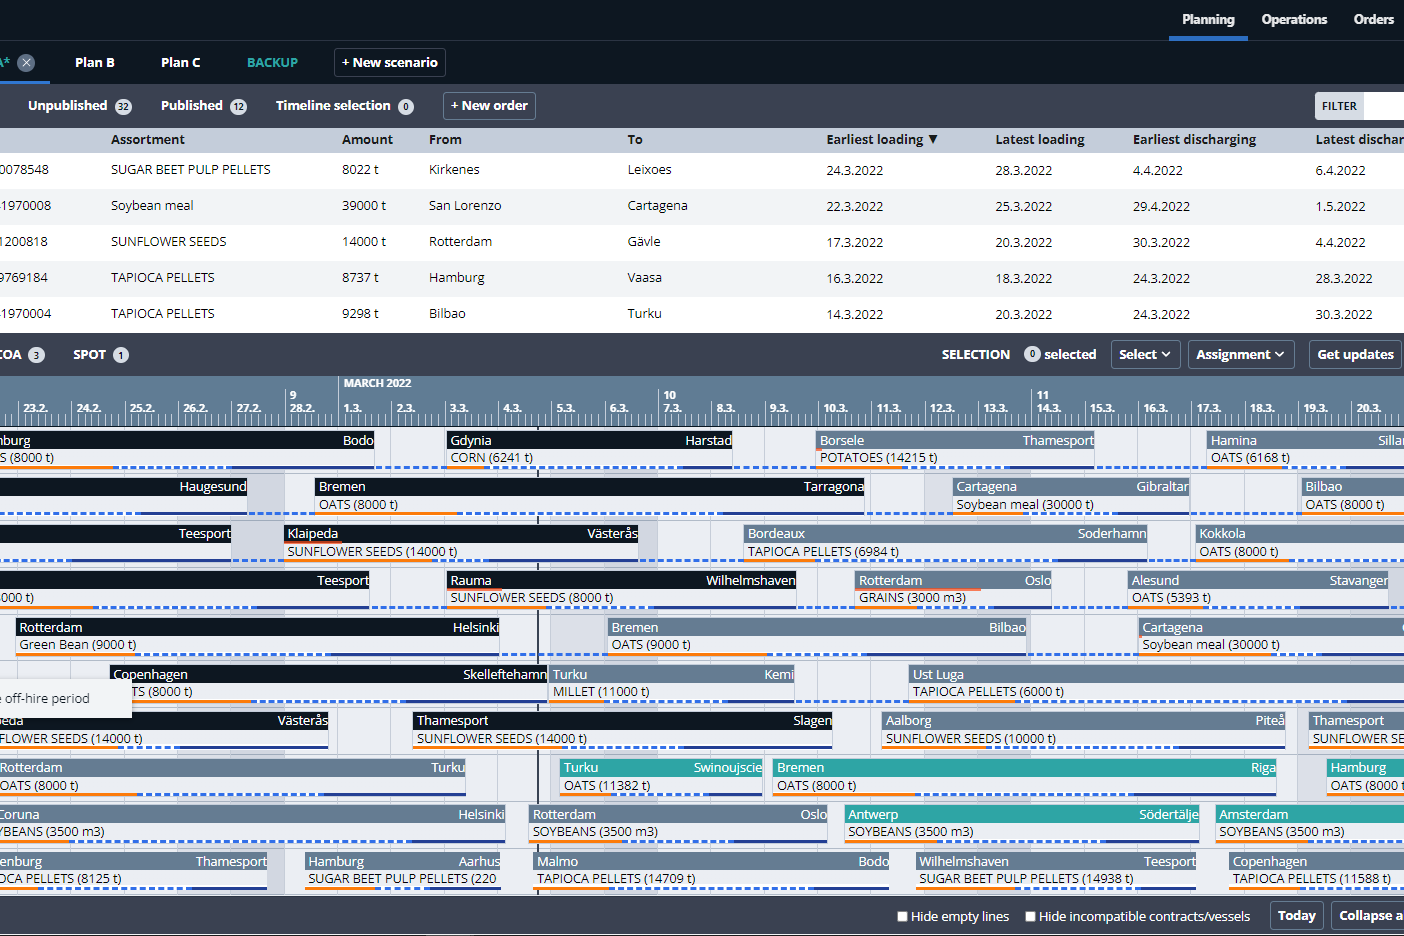Image resolution: width=1404 pixels, height=936 pixels.
Task: Open the Select dropdown
Action: coord(1145,354)
